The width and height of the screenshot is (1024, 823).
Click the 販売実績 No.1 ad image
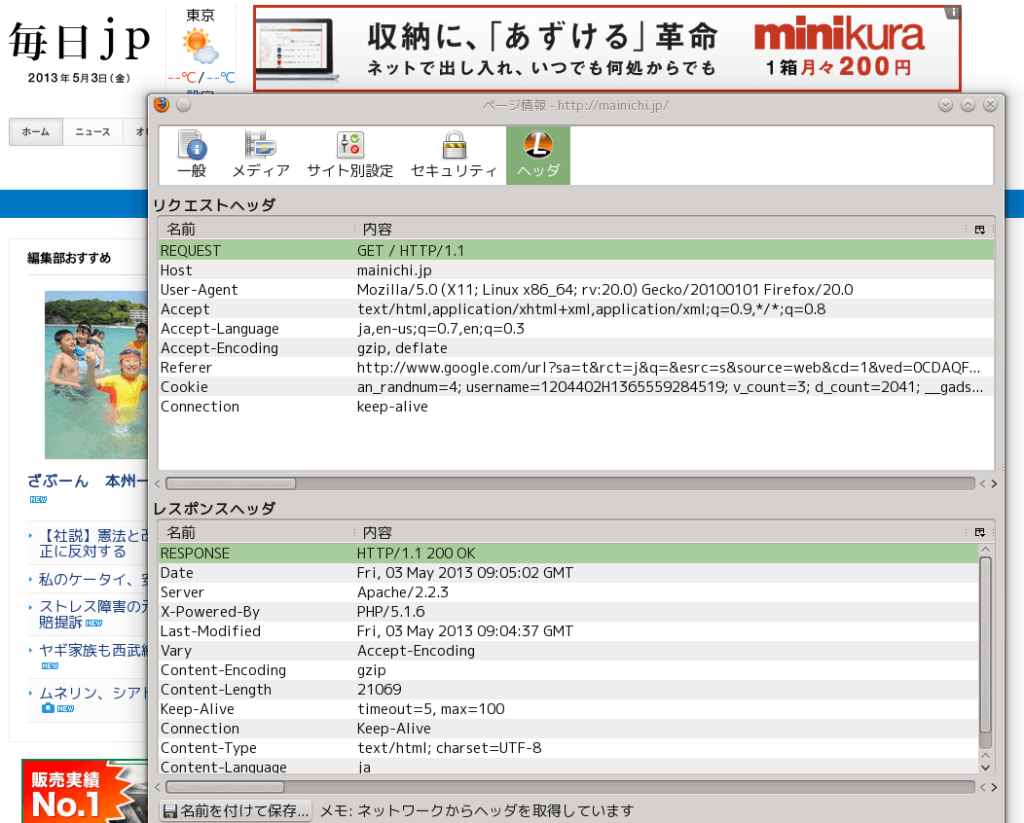coord(85,791)
